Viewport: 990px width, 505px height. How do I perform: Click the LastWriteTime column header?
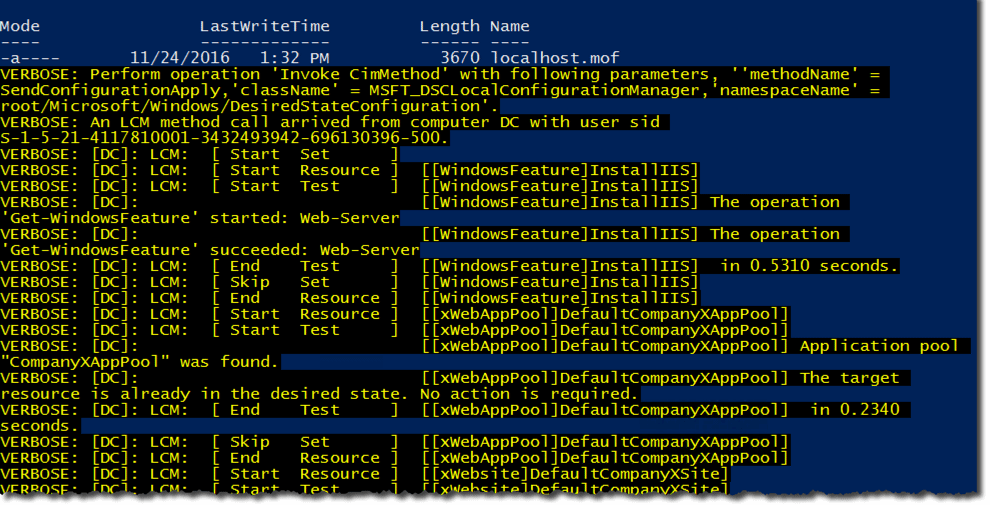[x=264, y=26]
